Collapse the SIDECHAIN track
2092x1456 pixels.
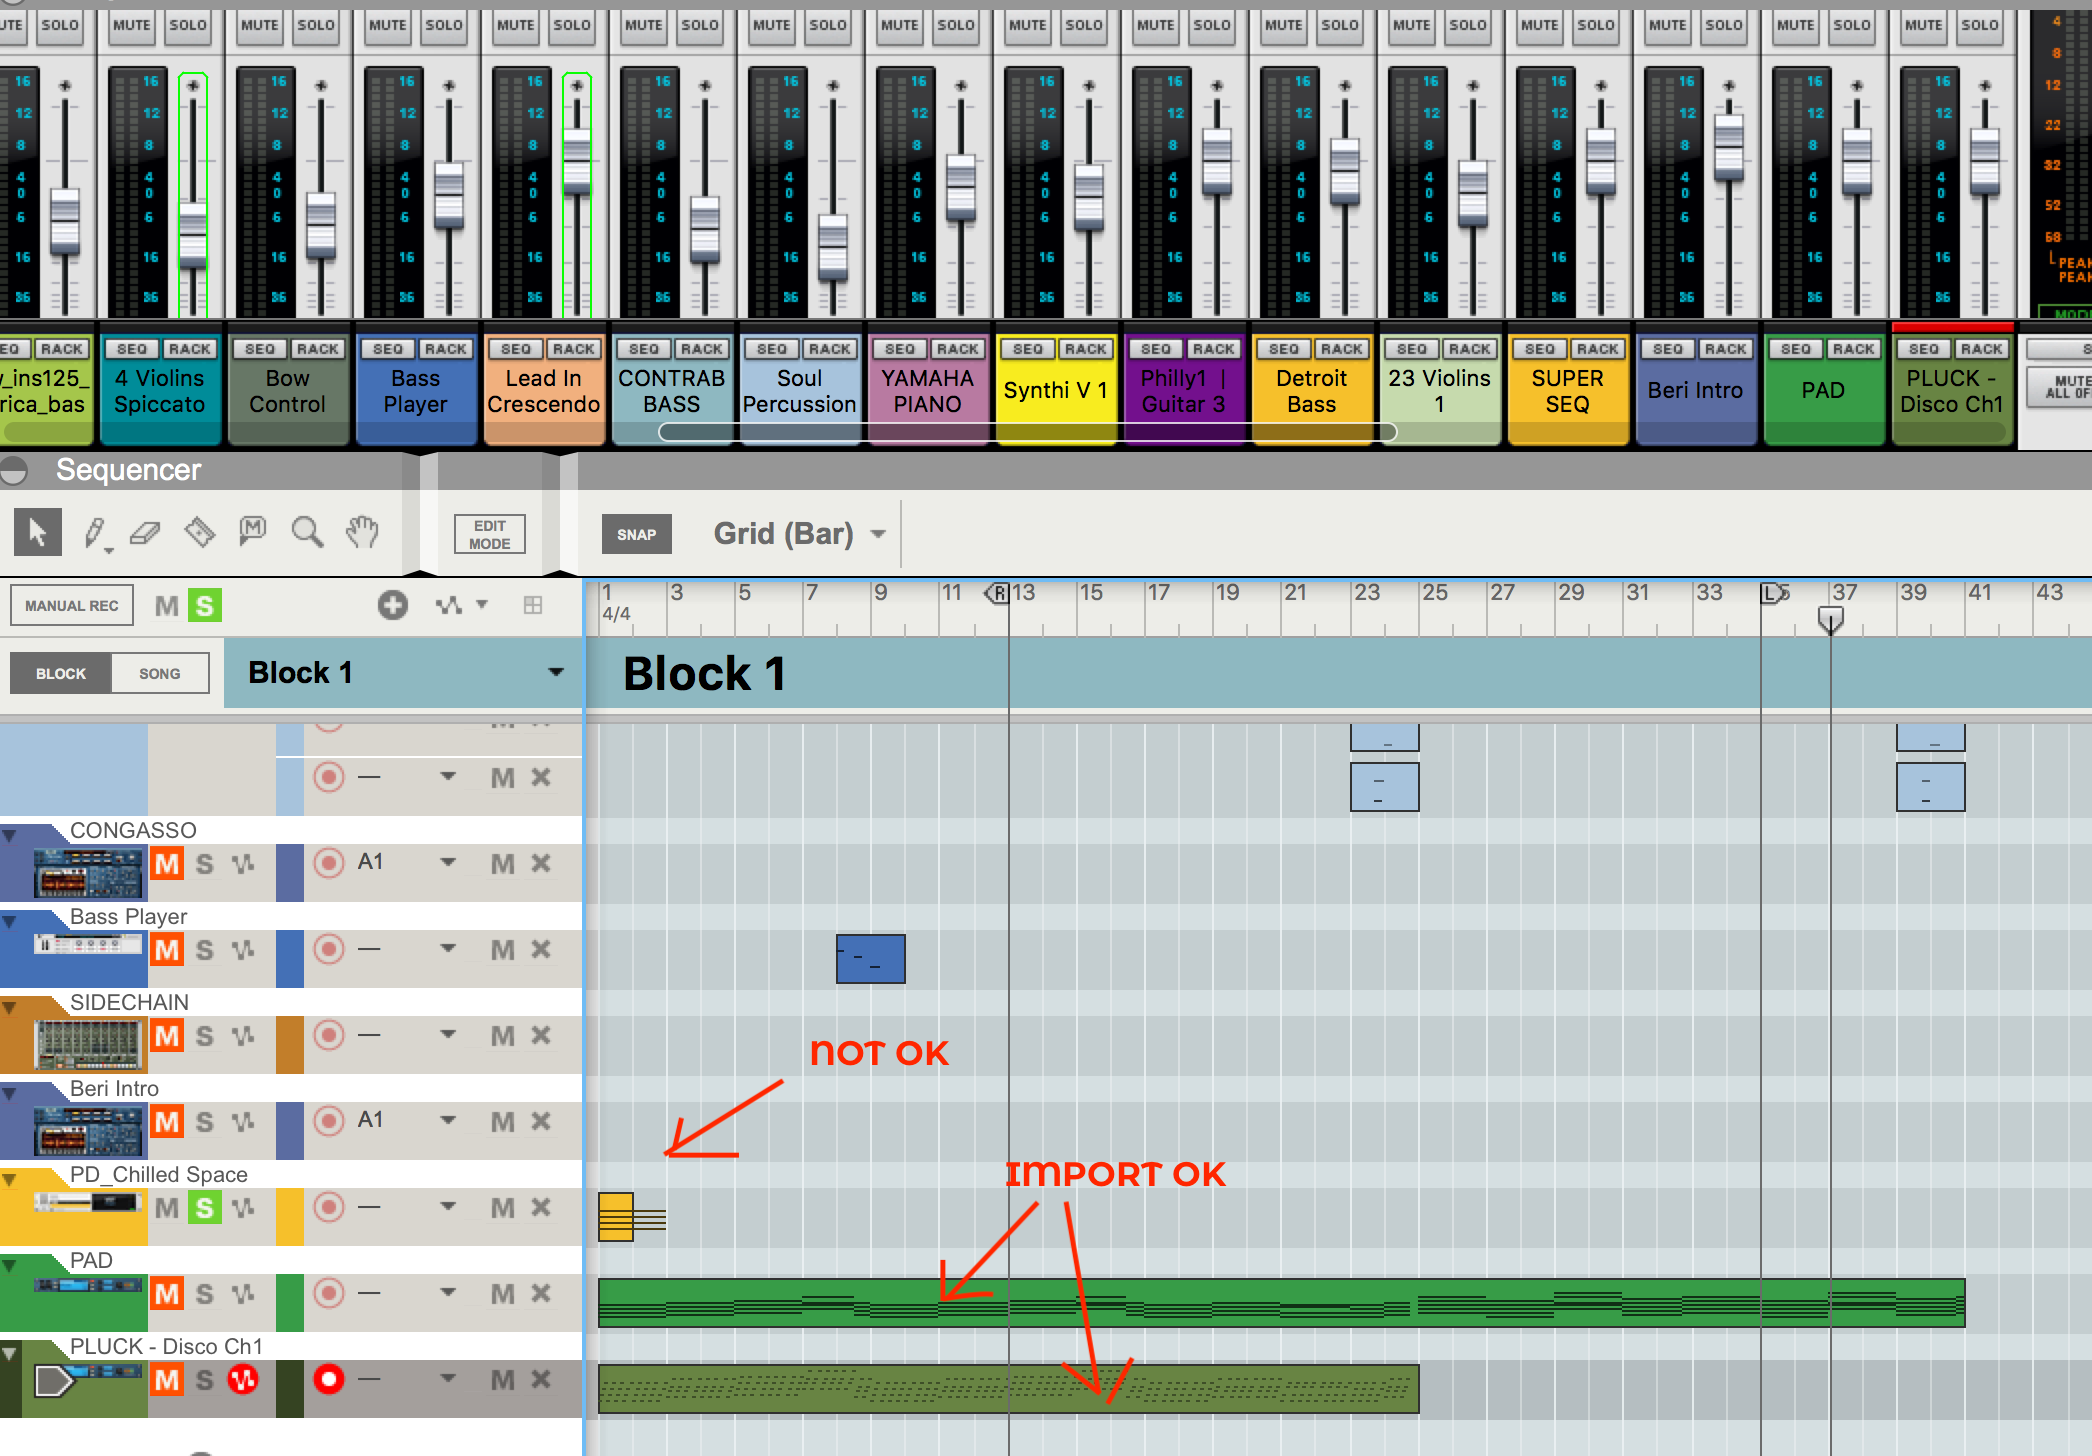(x=9, y=1007)
